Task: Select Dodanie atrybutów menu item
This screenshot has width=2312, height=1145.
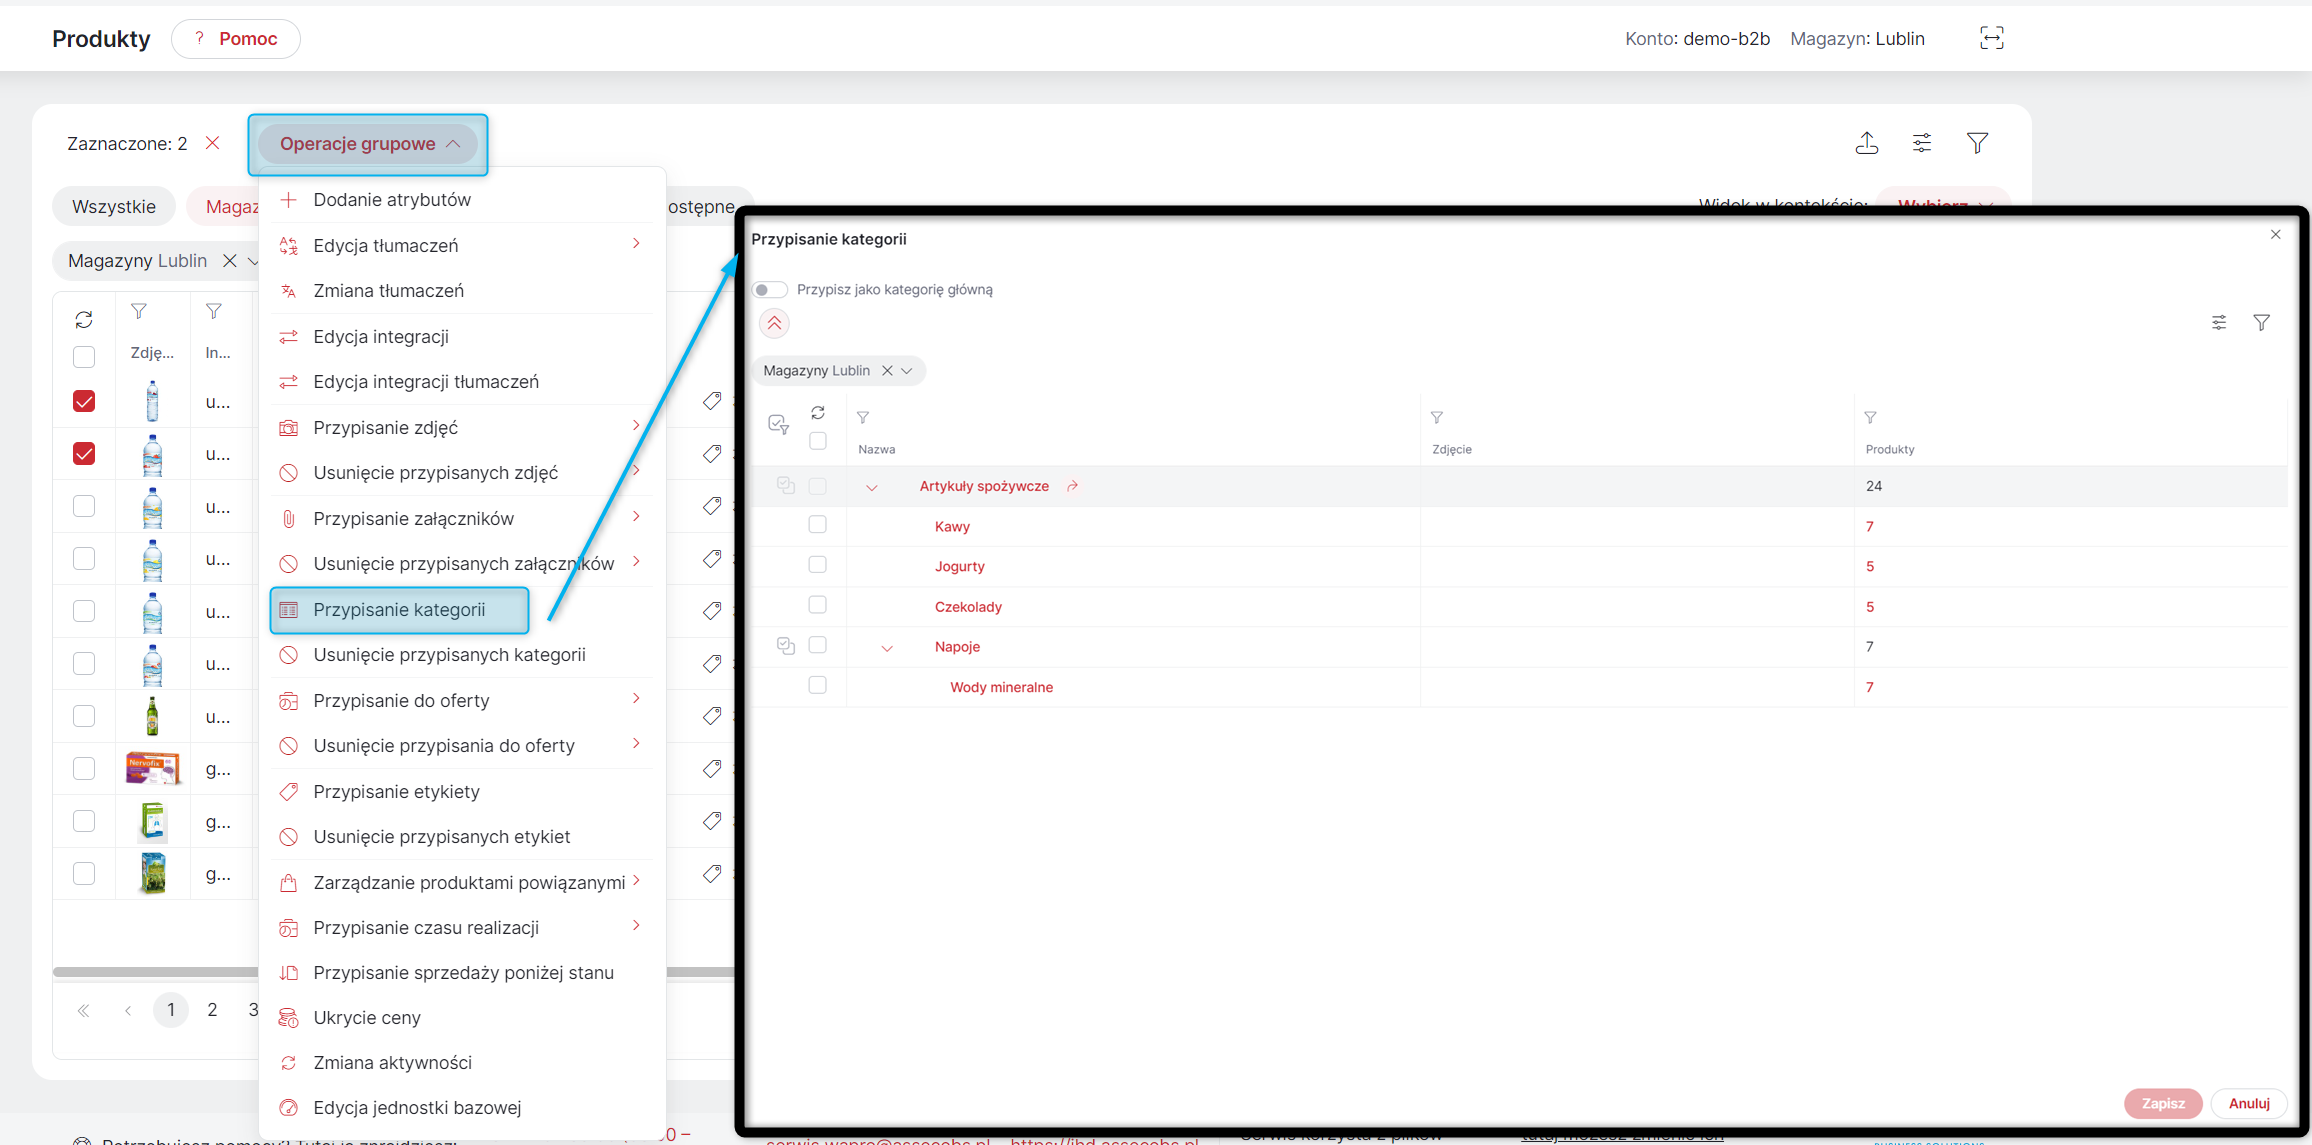Action: (462, 200)
